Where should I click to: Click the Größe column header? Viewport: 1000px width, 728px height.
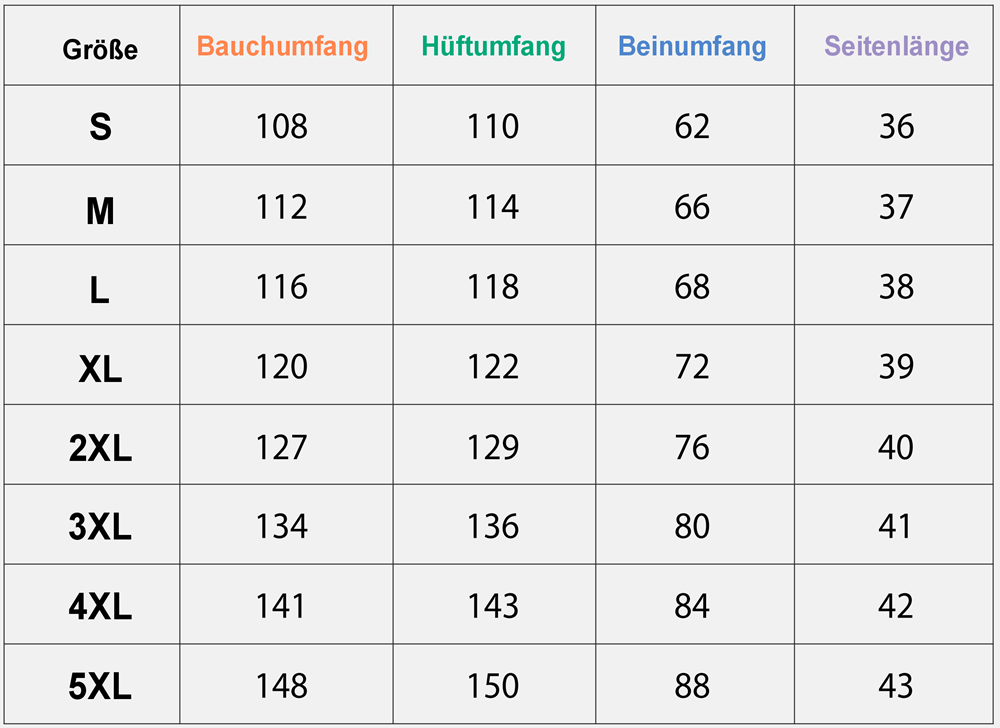[x=100, y=49]
